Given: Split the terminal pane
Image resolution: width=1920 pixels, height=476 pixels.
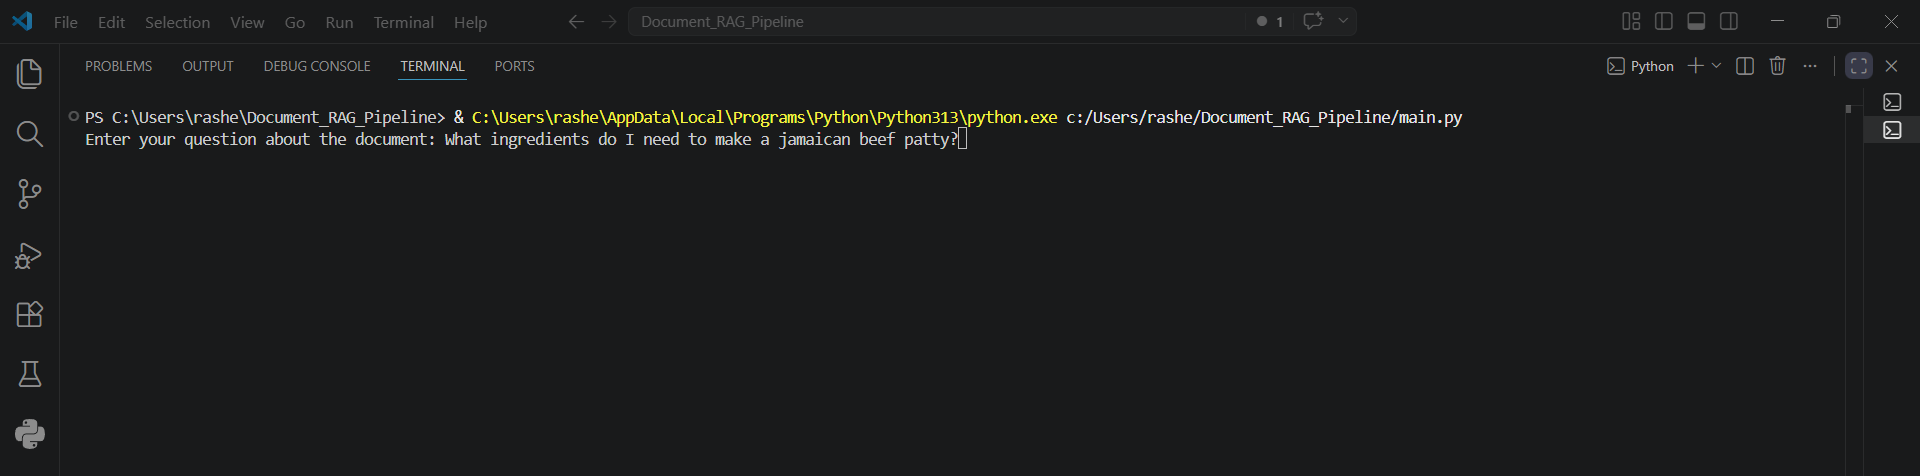Looking at the screenshot, I should [x=1745, y=66].
